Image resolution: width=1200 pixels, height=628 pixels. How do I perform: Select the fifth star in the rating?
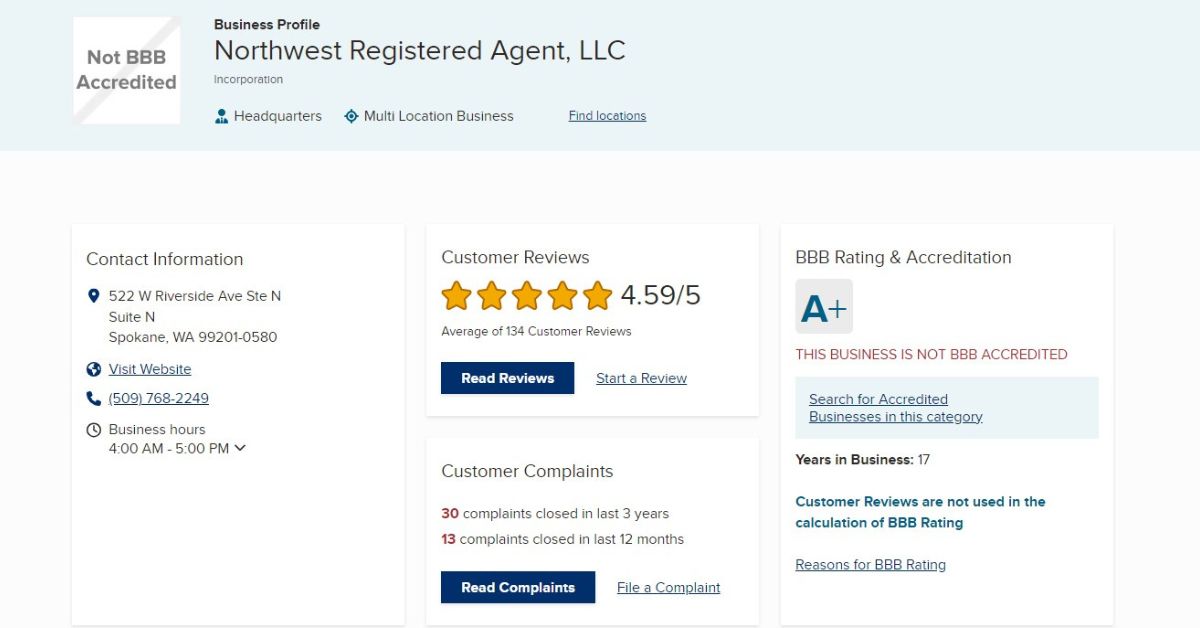click(598, 296)
